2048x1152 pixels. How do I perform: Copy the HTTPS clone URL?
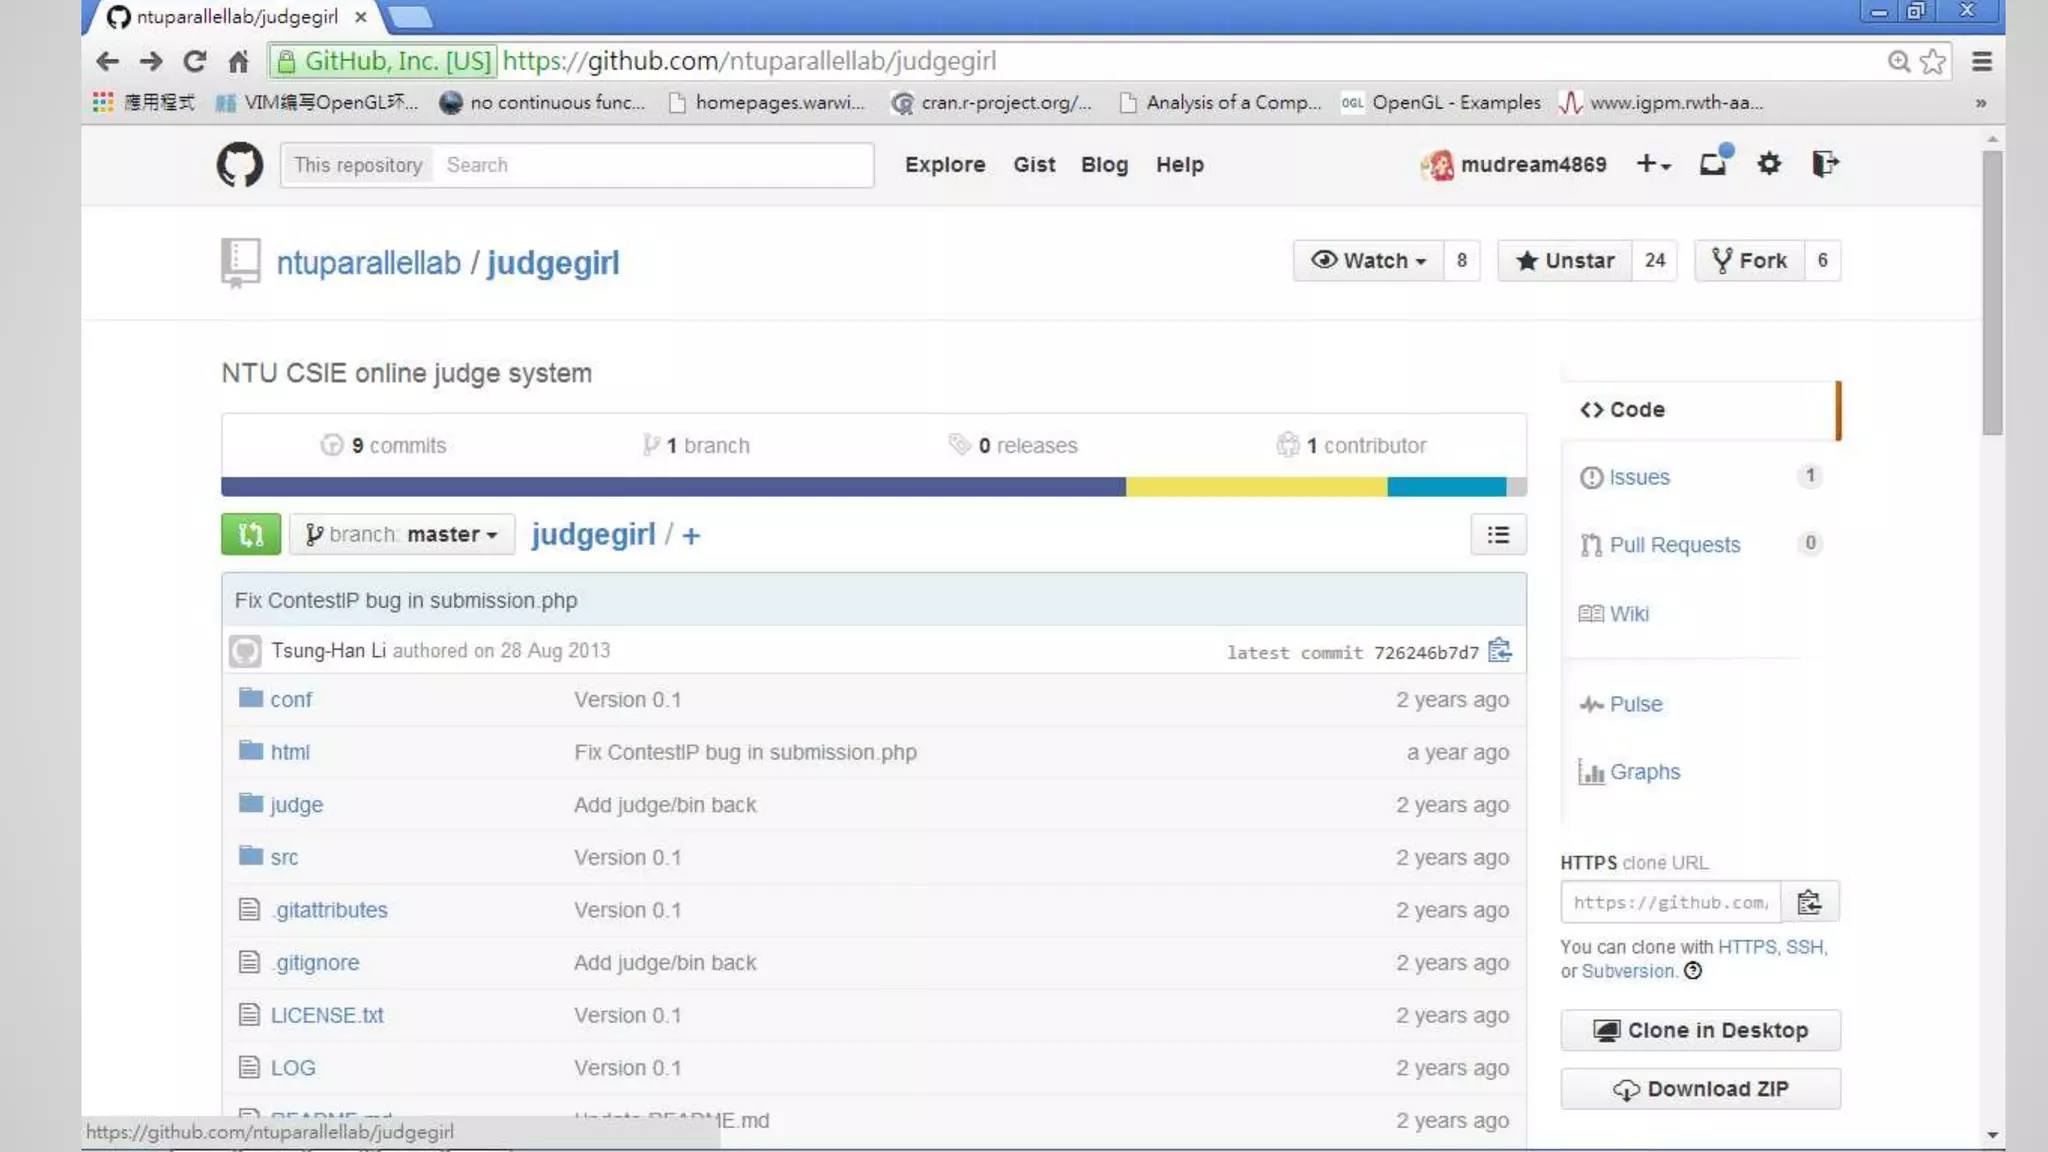point(1809,902)
